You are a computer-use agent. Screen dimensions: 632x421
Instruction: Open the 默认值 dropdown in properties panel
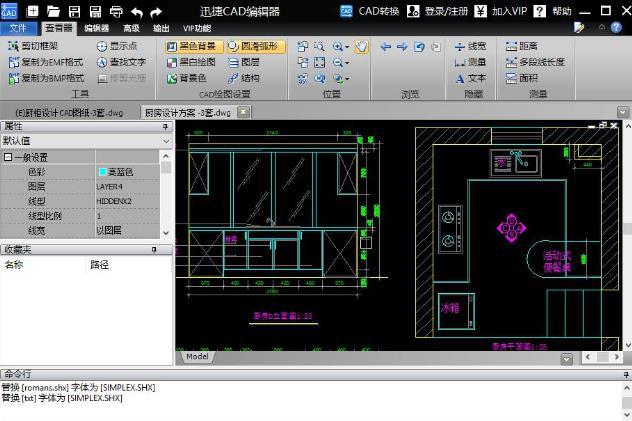[86, 141]
